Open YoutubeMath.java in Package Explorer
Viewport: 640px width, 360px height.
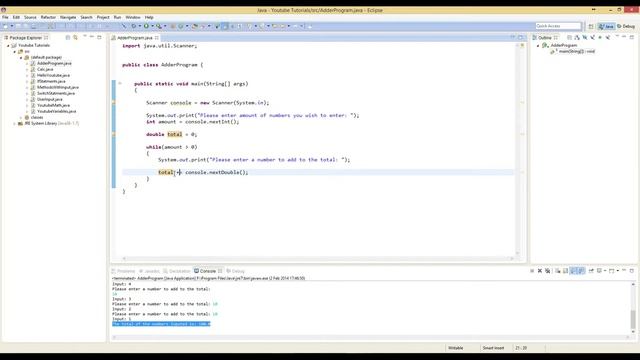coord(53,105)
